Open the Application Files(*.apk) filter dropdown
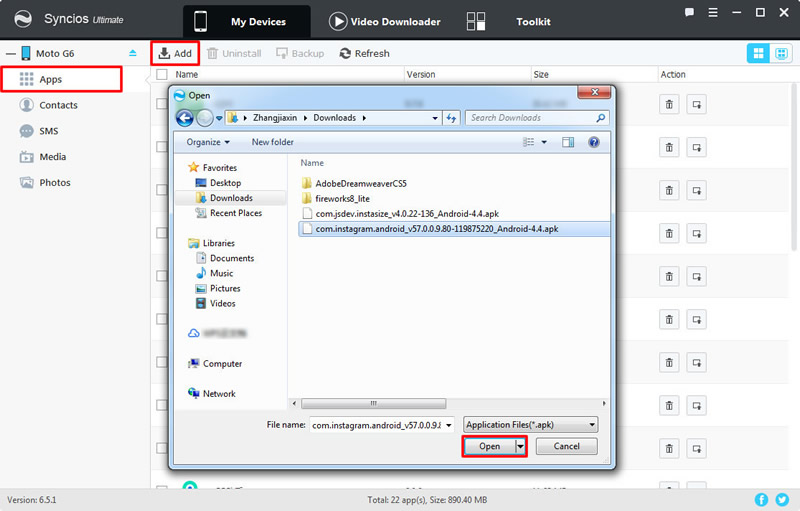Screen dimensions: 800x511 click(531, 425)
